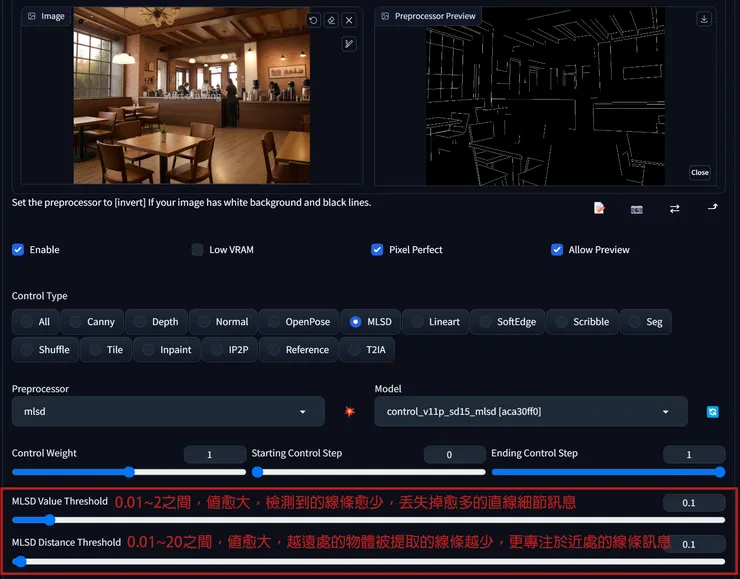The width and height of the screenshot is (740, 579).
Task: Pick Normal control type
Action: click(x=223, y=322)
